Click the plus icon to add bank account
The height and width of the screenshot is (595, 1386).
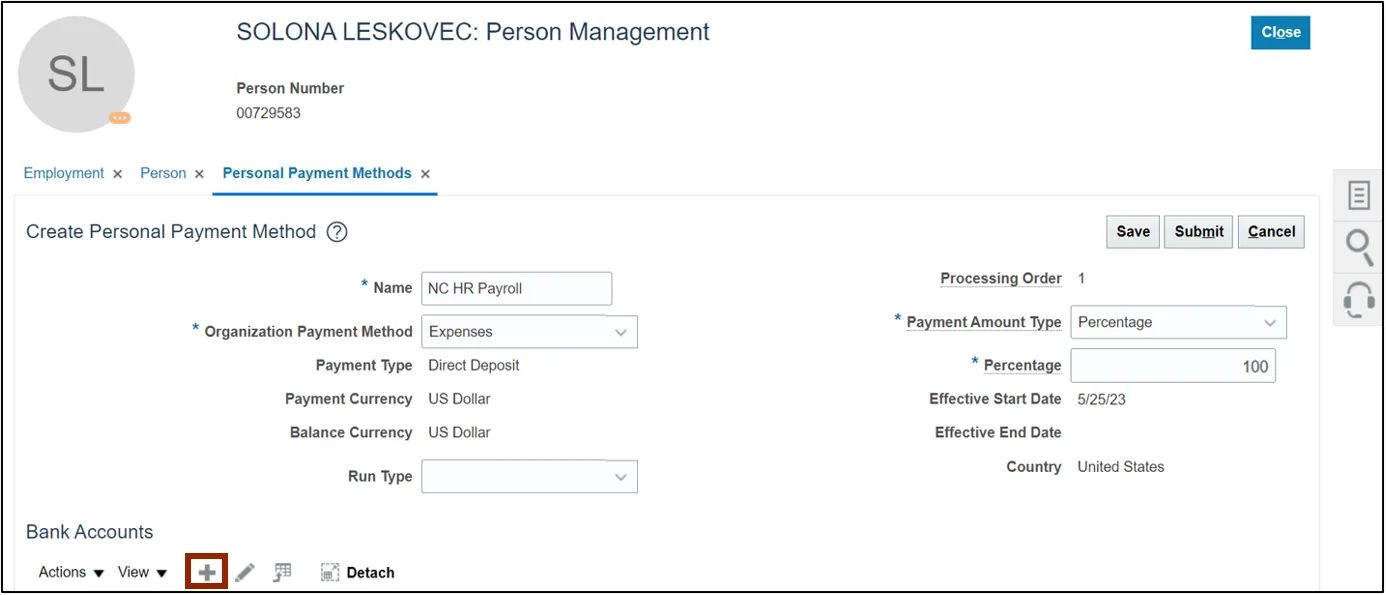tap(207, 572)
